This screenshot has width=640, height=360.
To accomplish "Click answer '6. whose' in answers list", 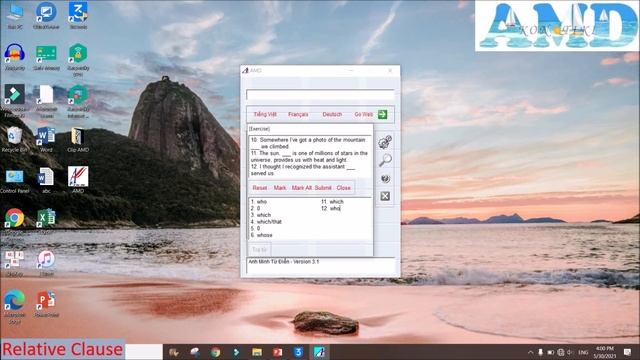I will point(261,235).
